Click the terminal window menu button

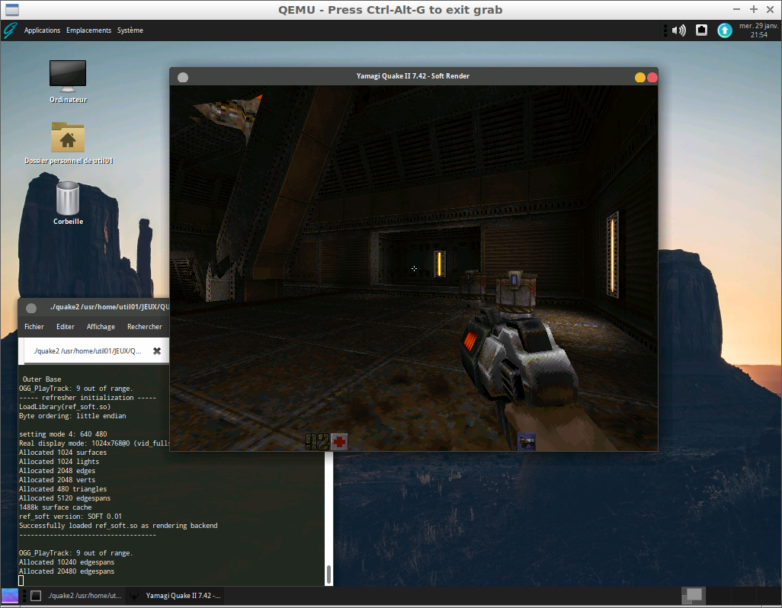tap(31, 308)
